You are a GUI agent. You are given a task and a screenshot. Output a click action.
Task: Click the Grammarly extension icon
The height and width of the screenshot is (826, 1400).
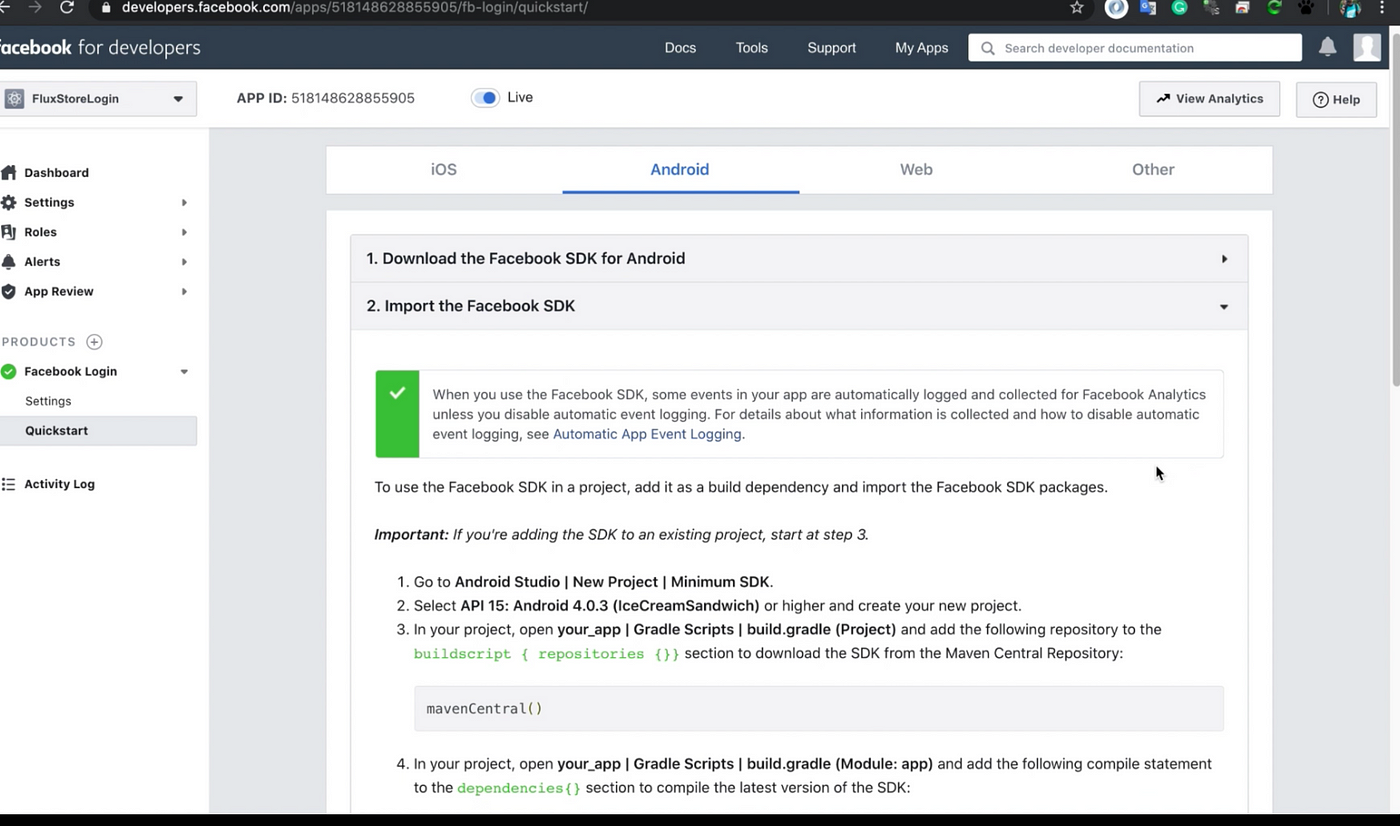[x=1180, y=7]
